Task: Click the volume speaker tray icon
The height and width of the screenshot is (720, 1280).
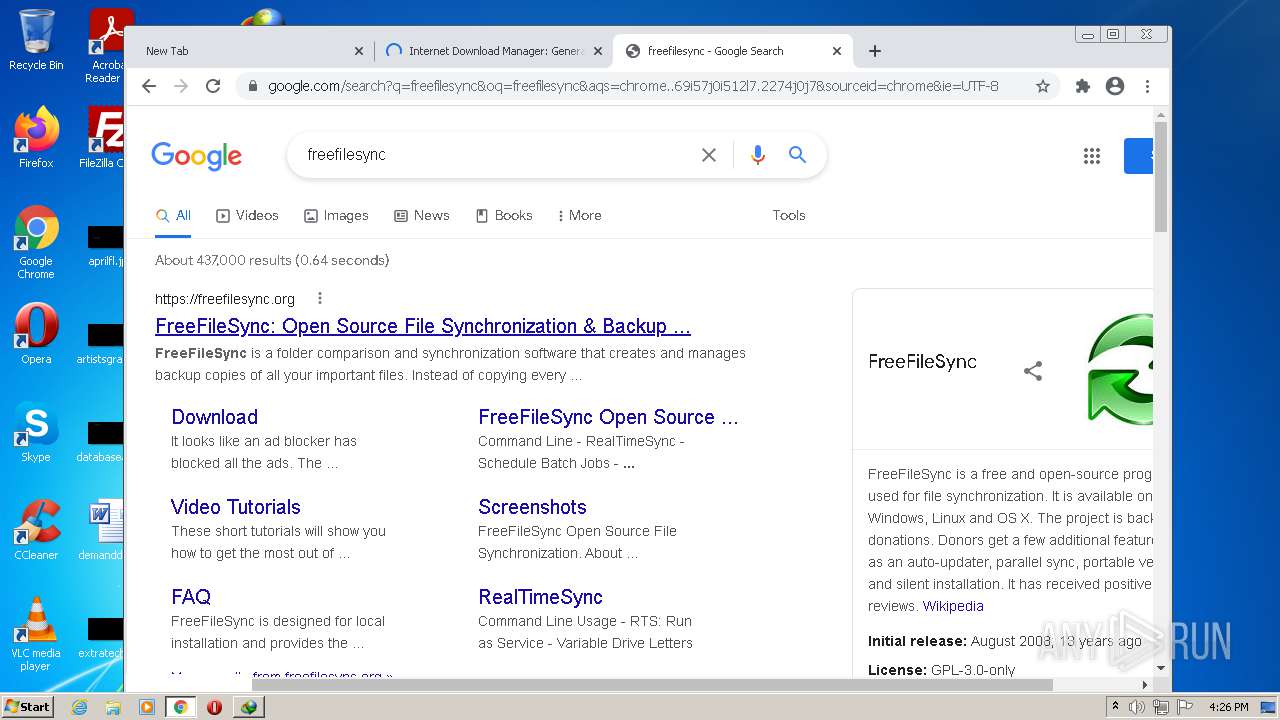Action: click(x=1137, y=707)
